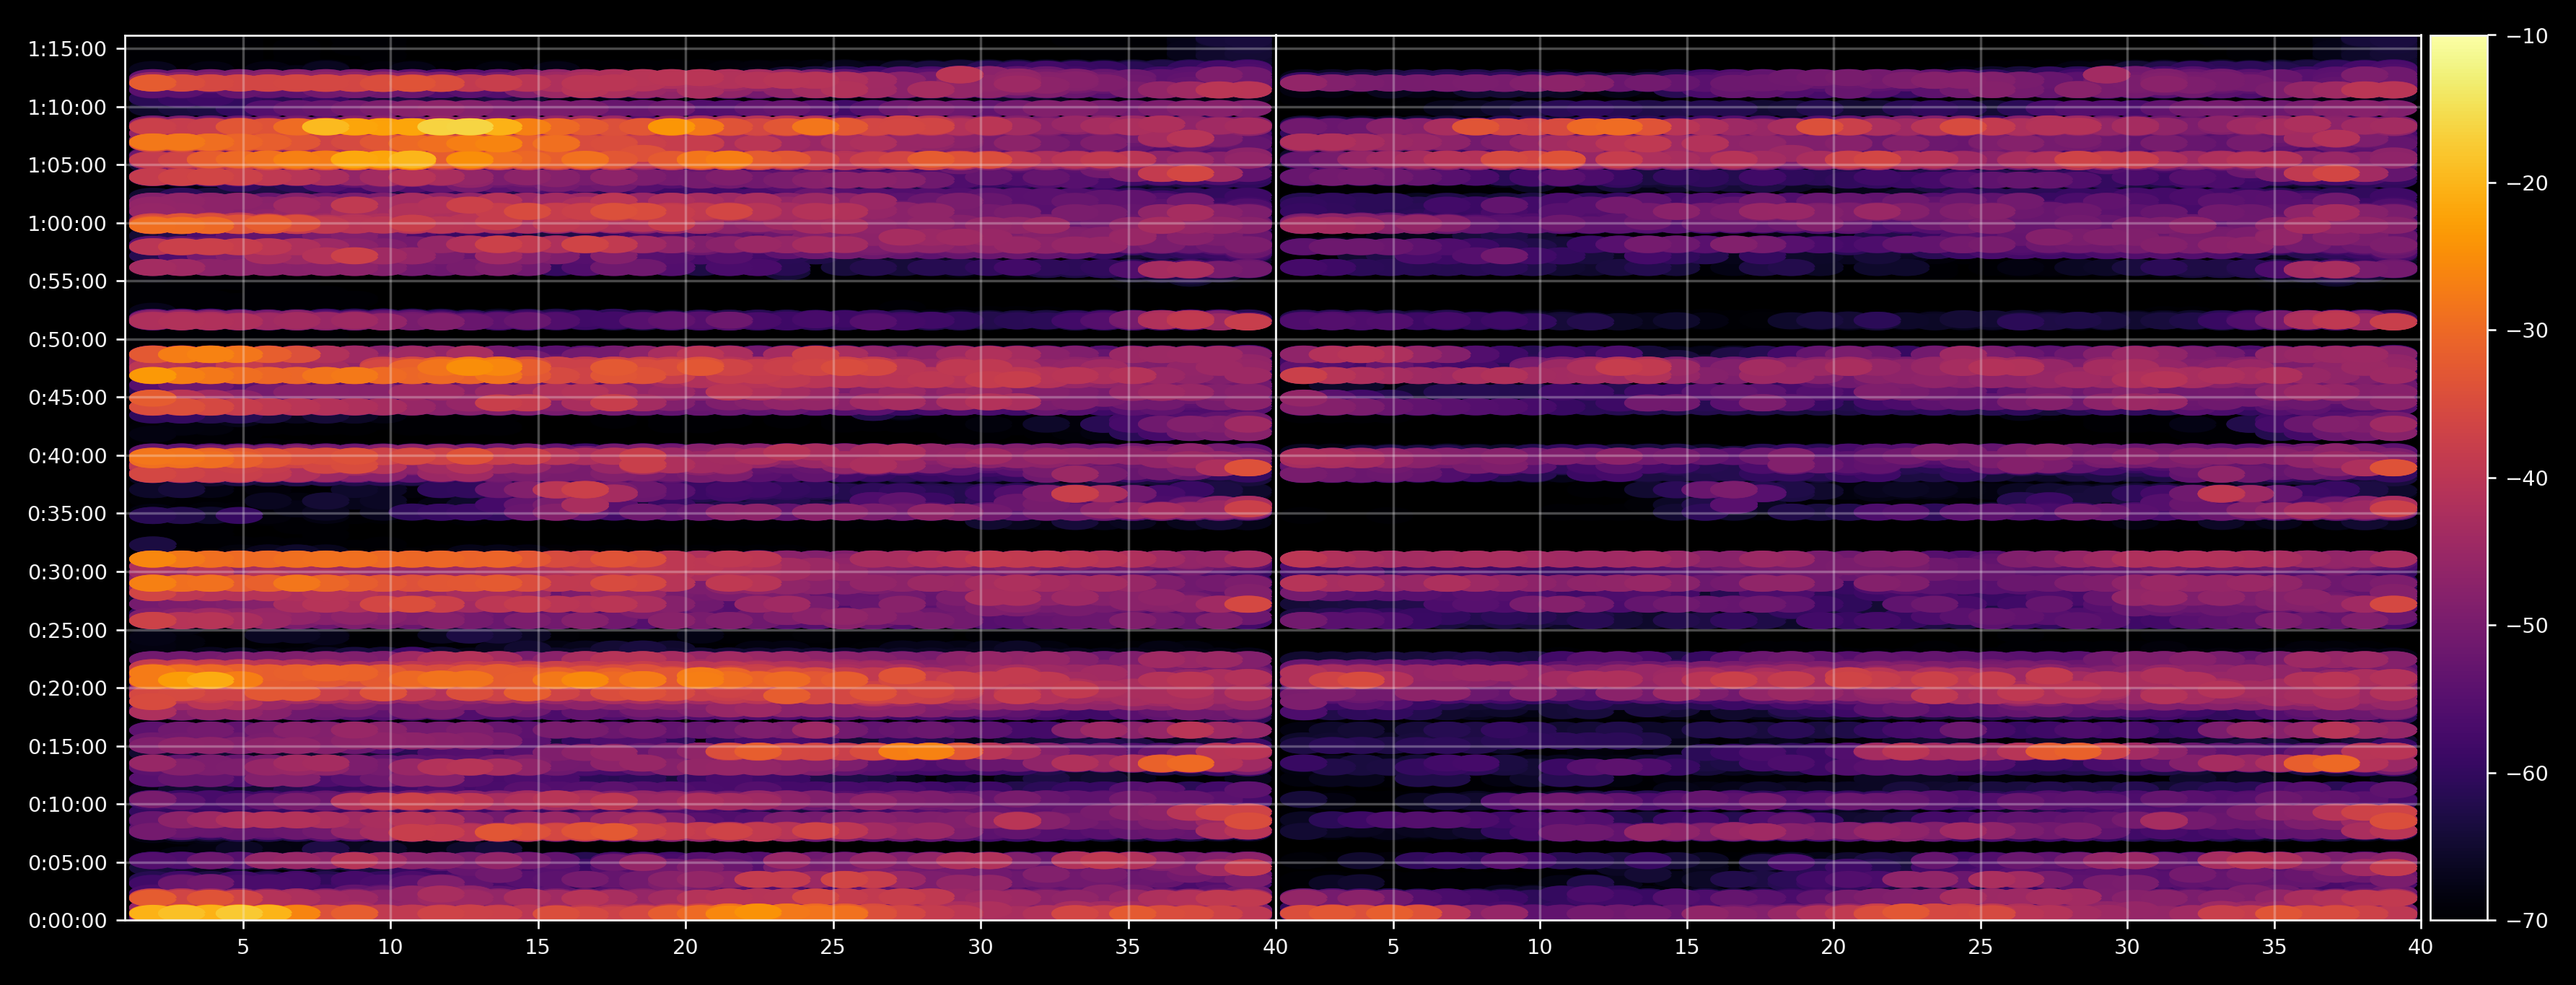Select the 0:55:00 time axis label
2576x985 pixels.
coord(67,281)
